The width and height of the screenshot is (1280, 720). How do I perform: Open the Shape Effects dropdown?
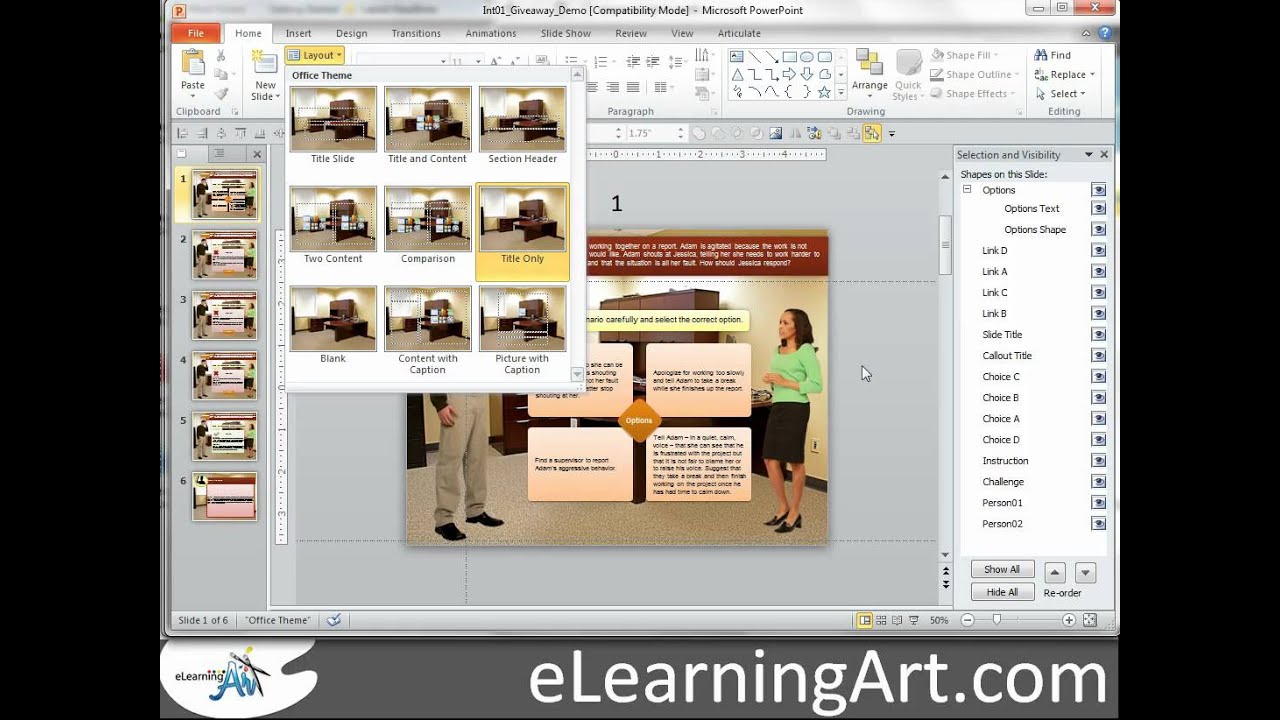click(x=972, y=94)
